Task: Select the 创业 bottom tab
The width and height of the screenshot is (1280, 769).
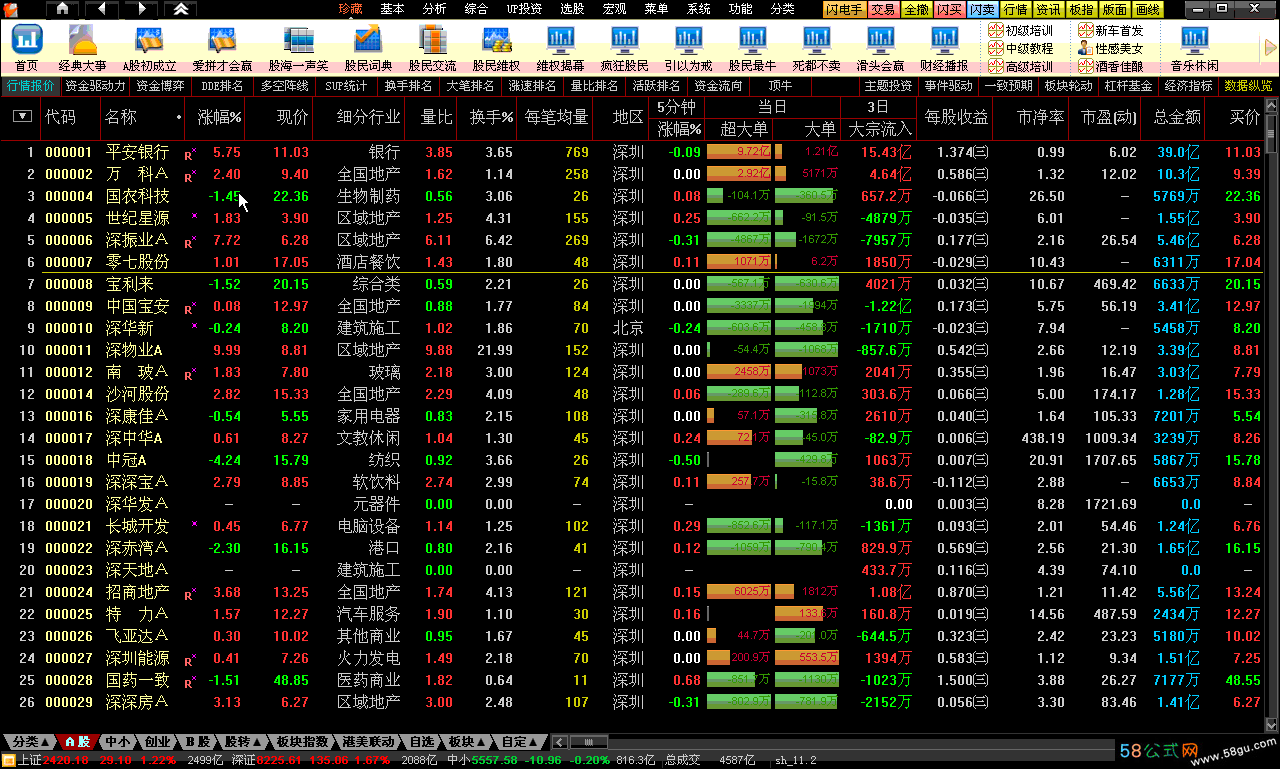Action: click(x=157, y=742)
